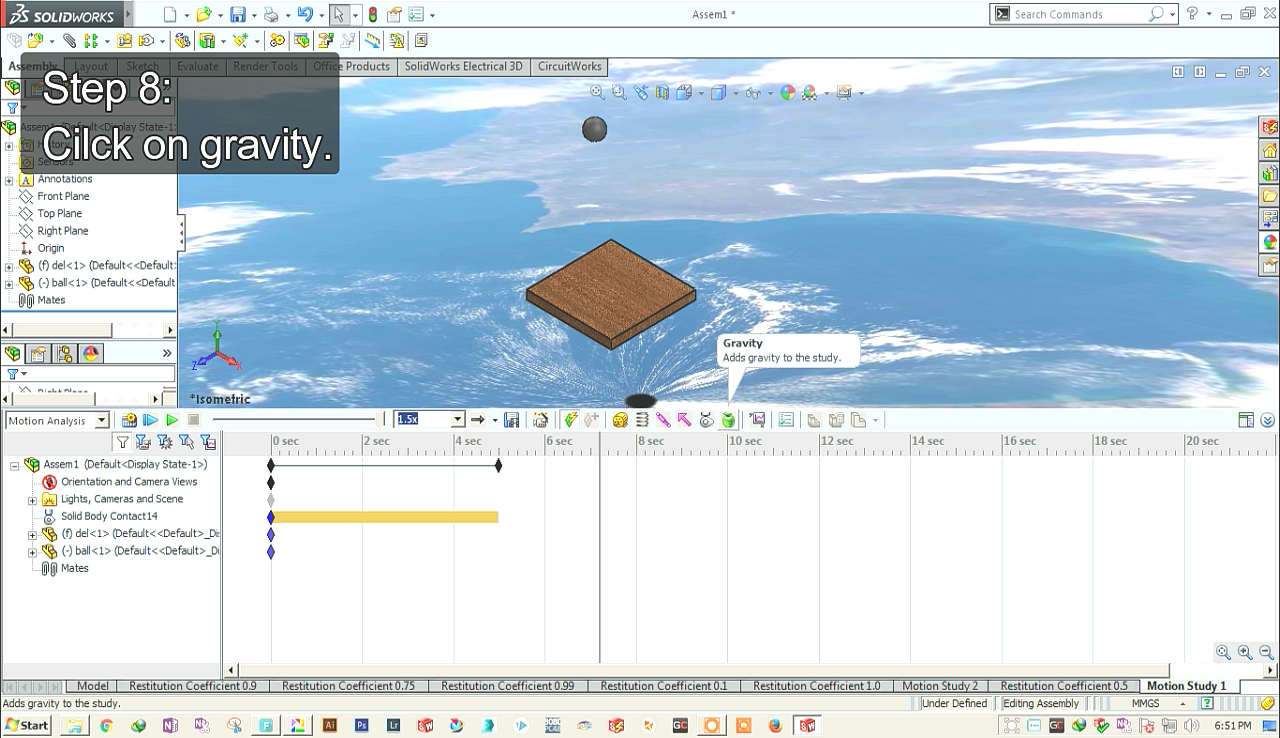Select Orientation and Camera Views
The width and height of the screenshot is (1280, 738).
click(x=129, y=482)
